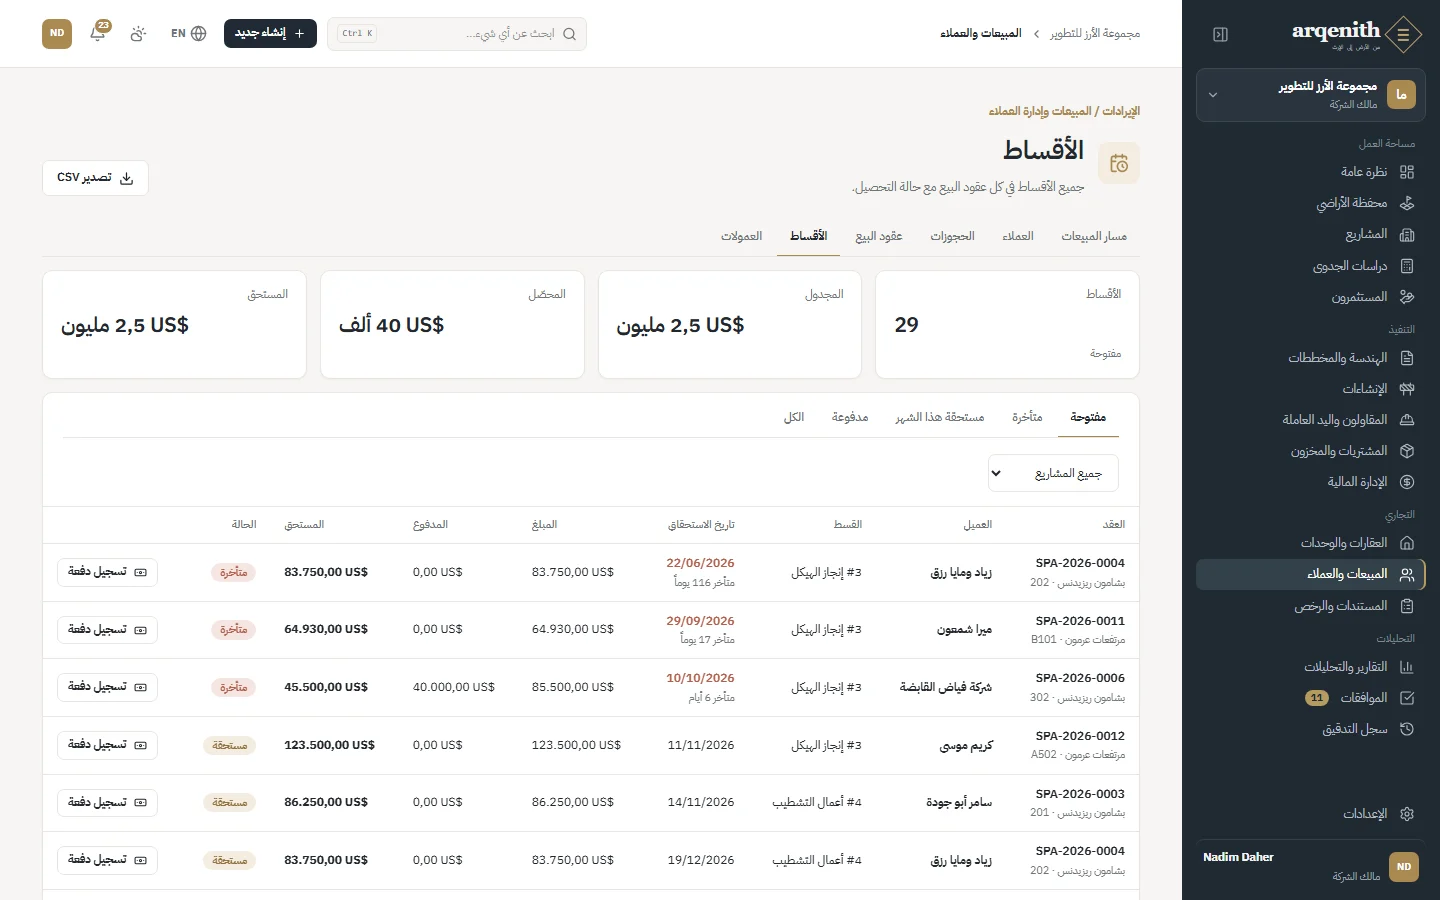Record payment for ميرا شمعون installment
Screen dimensions: 1440x900
pyautogui.click(x=107, y=630)
